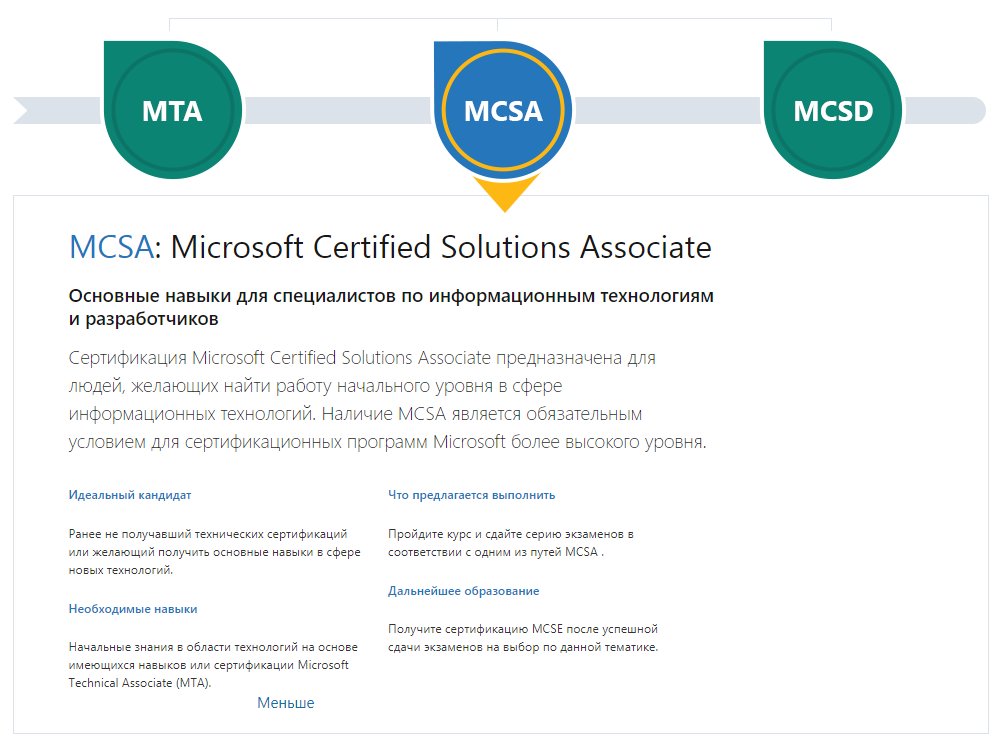This screenshot has height=753, width=1003.
Task: Click the Что предлагается выполнить heading
Action: [471, 495]
